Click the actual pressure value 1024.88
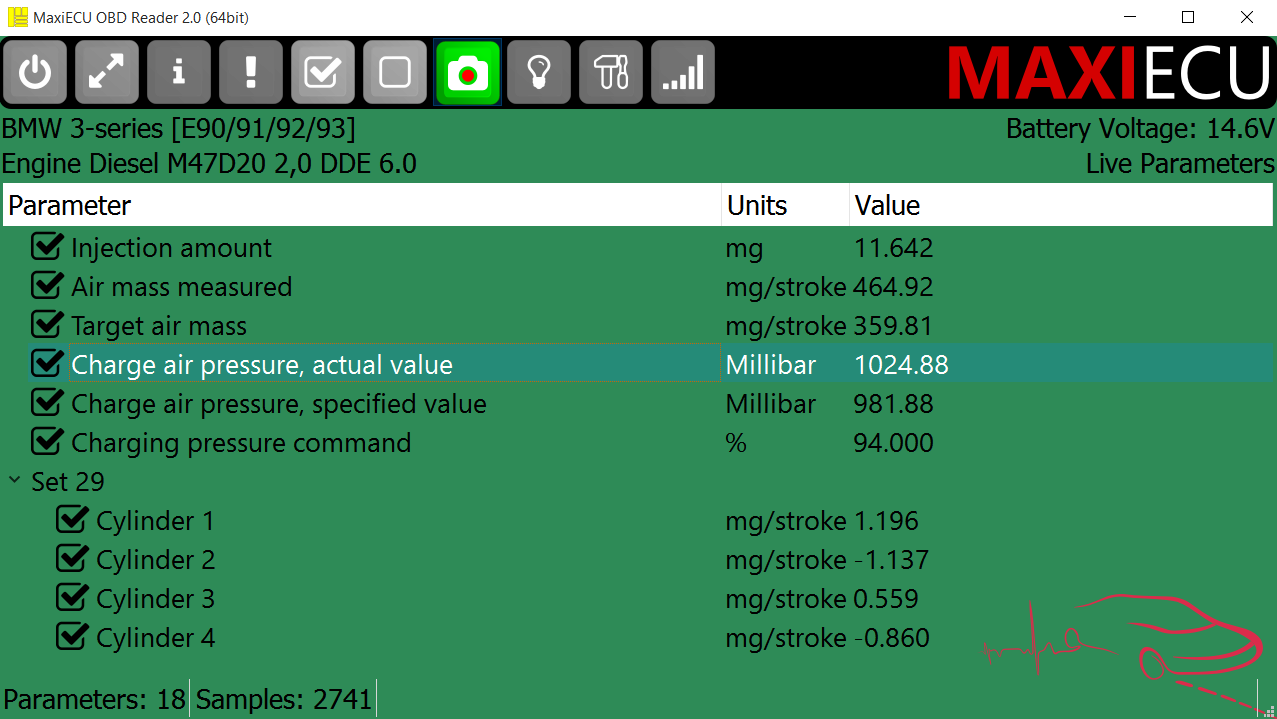 click(x=901, y=365)
